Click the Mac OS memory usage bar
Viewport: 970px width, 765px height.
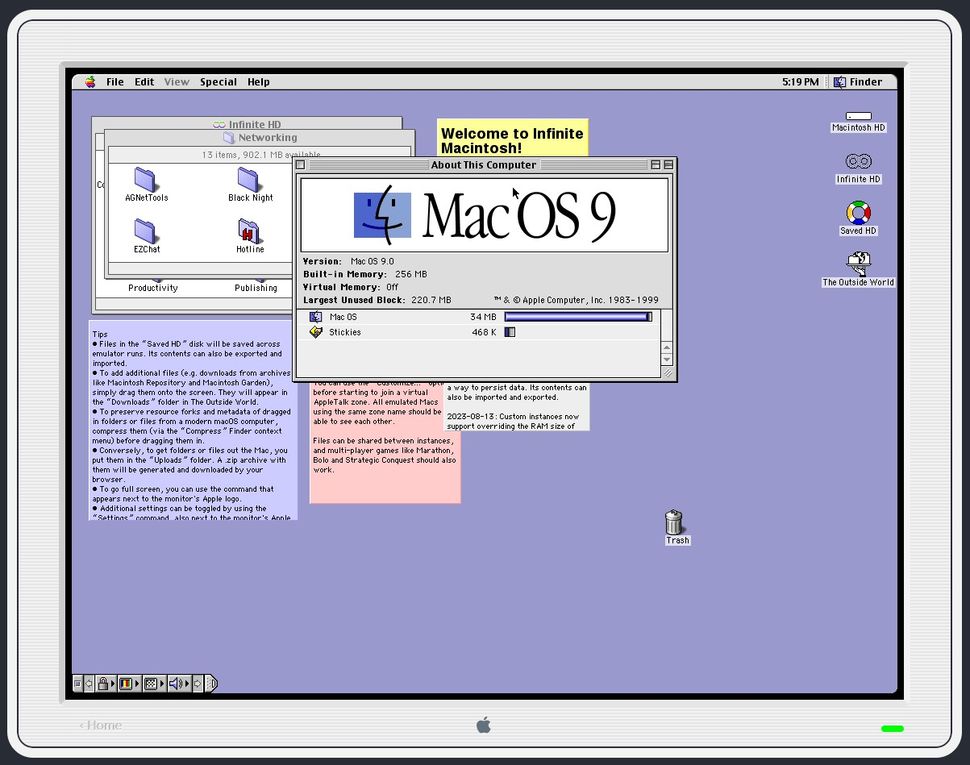(579, 316)
